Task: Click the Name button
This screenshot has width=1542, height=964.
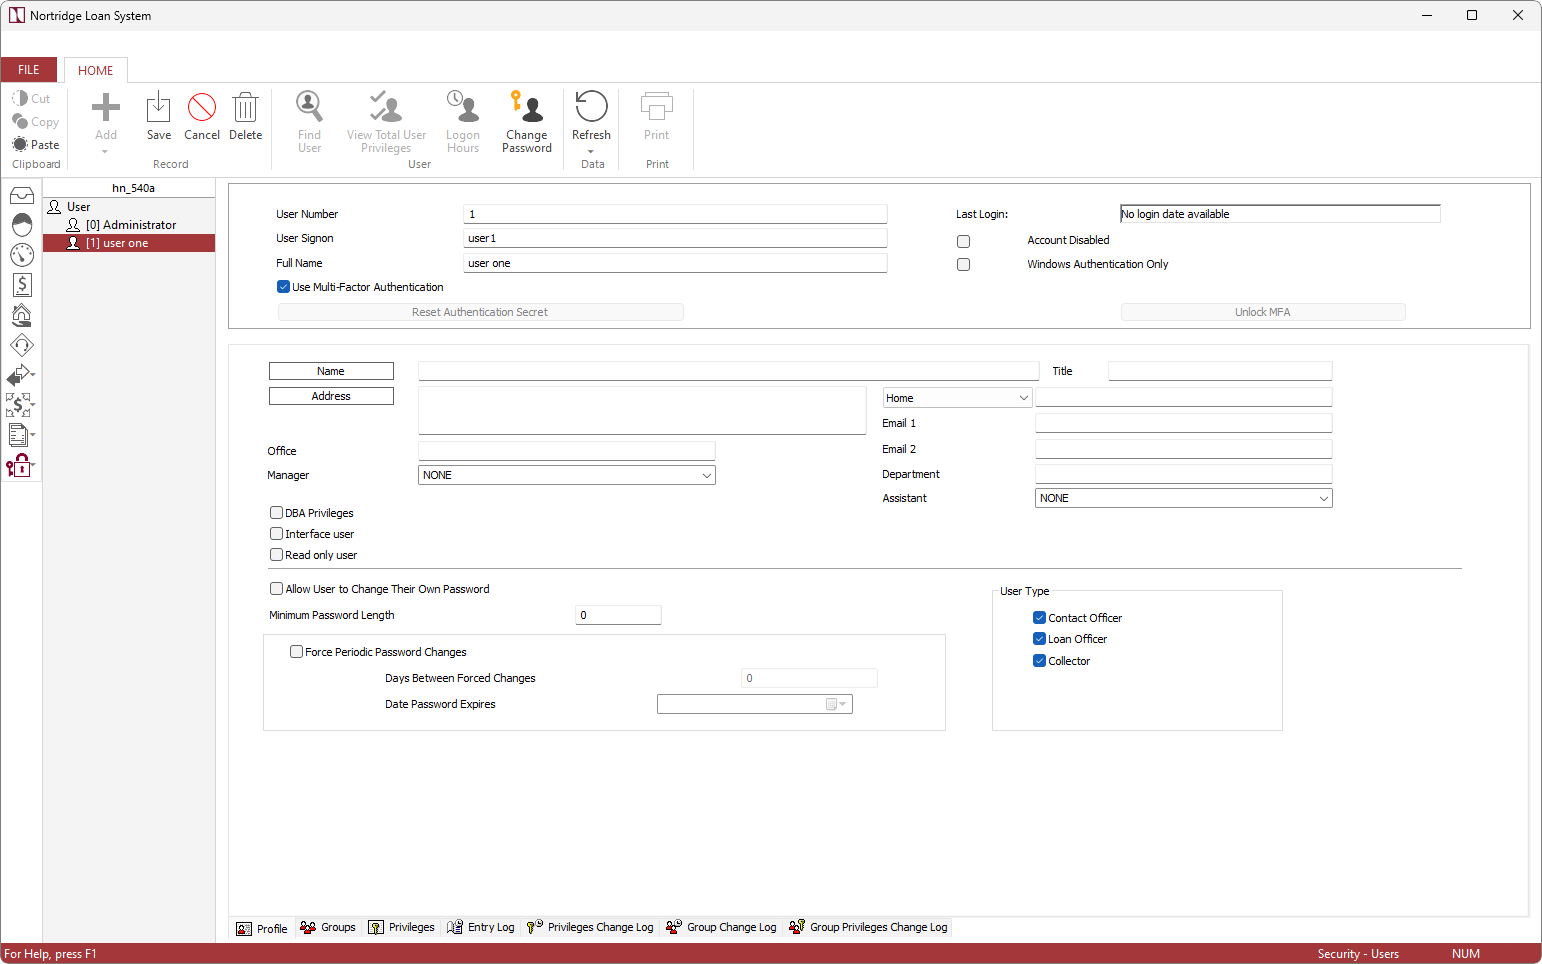Action: (331, 371)
